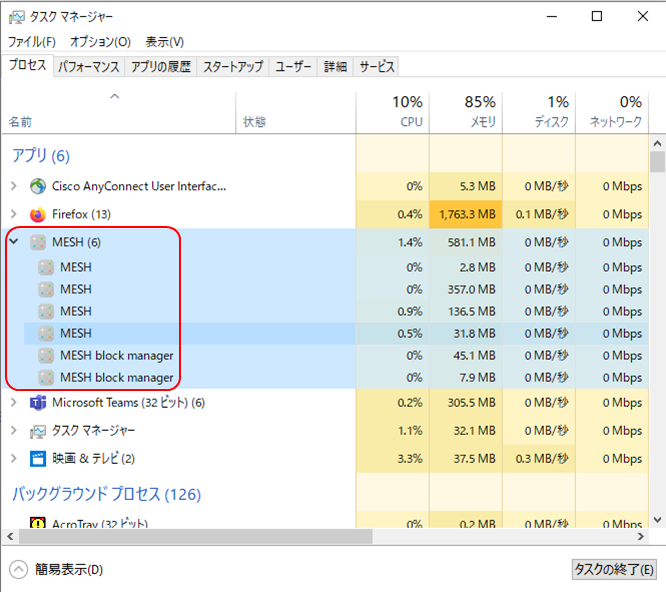Viewport: 666px width, 592px height.
Task: Click the タスクの終了(E) button
Action: (614, 569)
